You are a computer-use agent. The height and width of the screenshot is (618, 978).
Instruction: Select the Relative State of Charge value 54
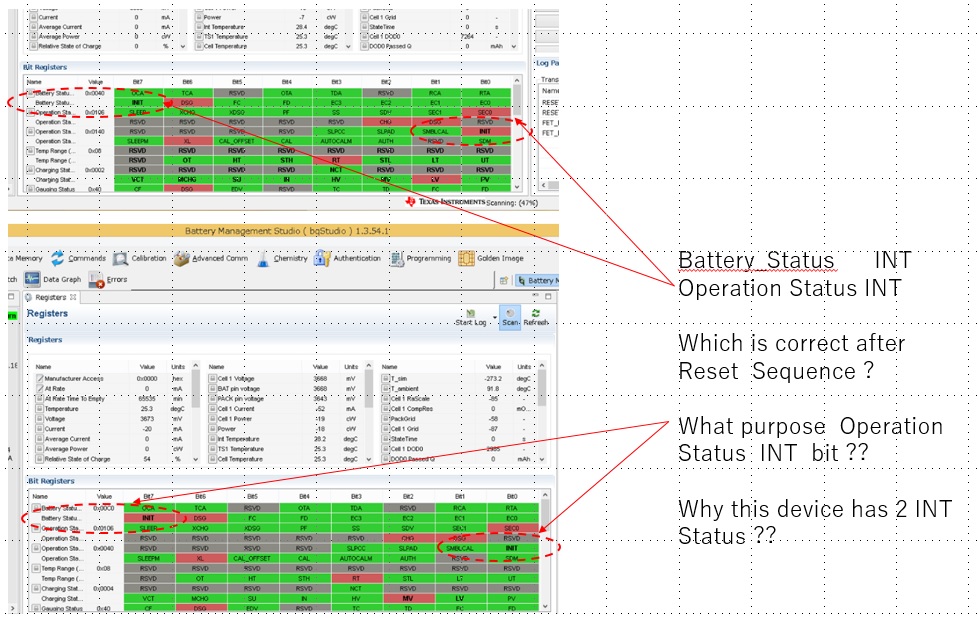pos(147,459)
